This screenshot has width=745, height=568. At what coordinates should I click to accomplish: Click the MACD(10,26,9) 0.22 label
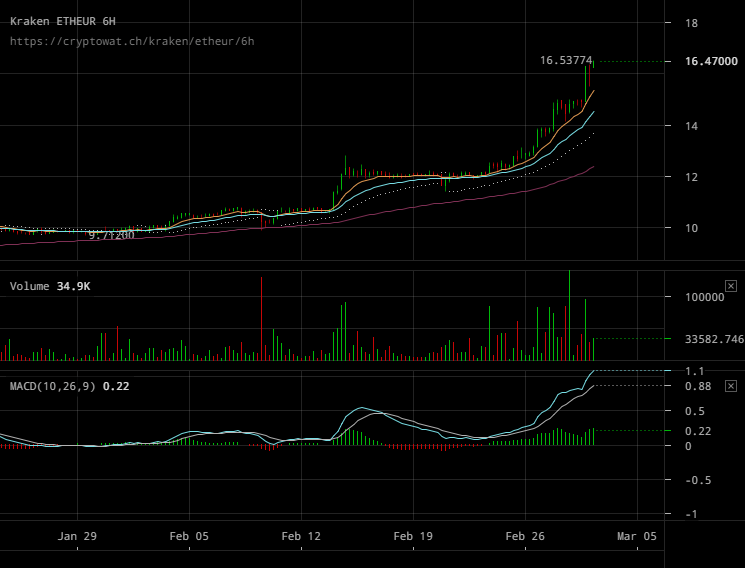(x=69, y=386)
